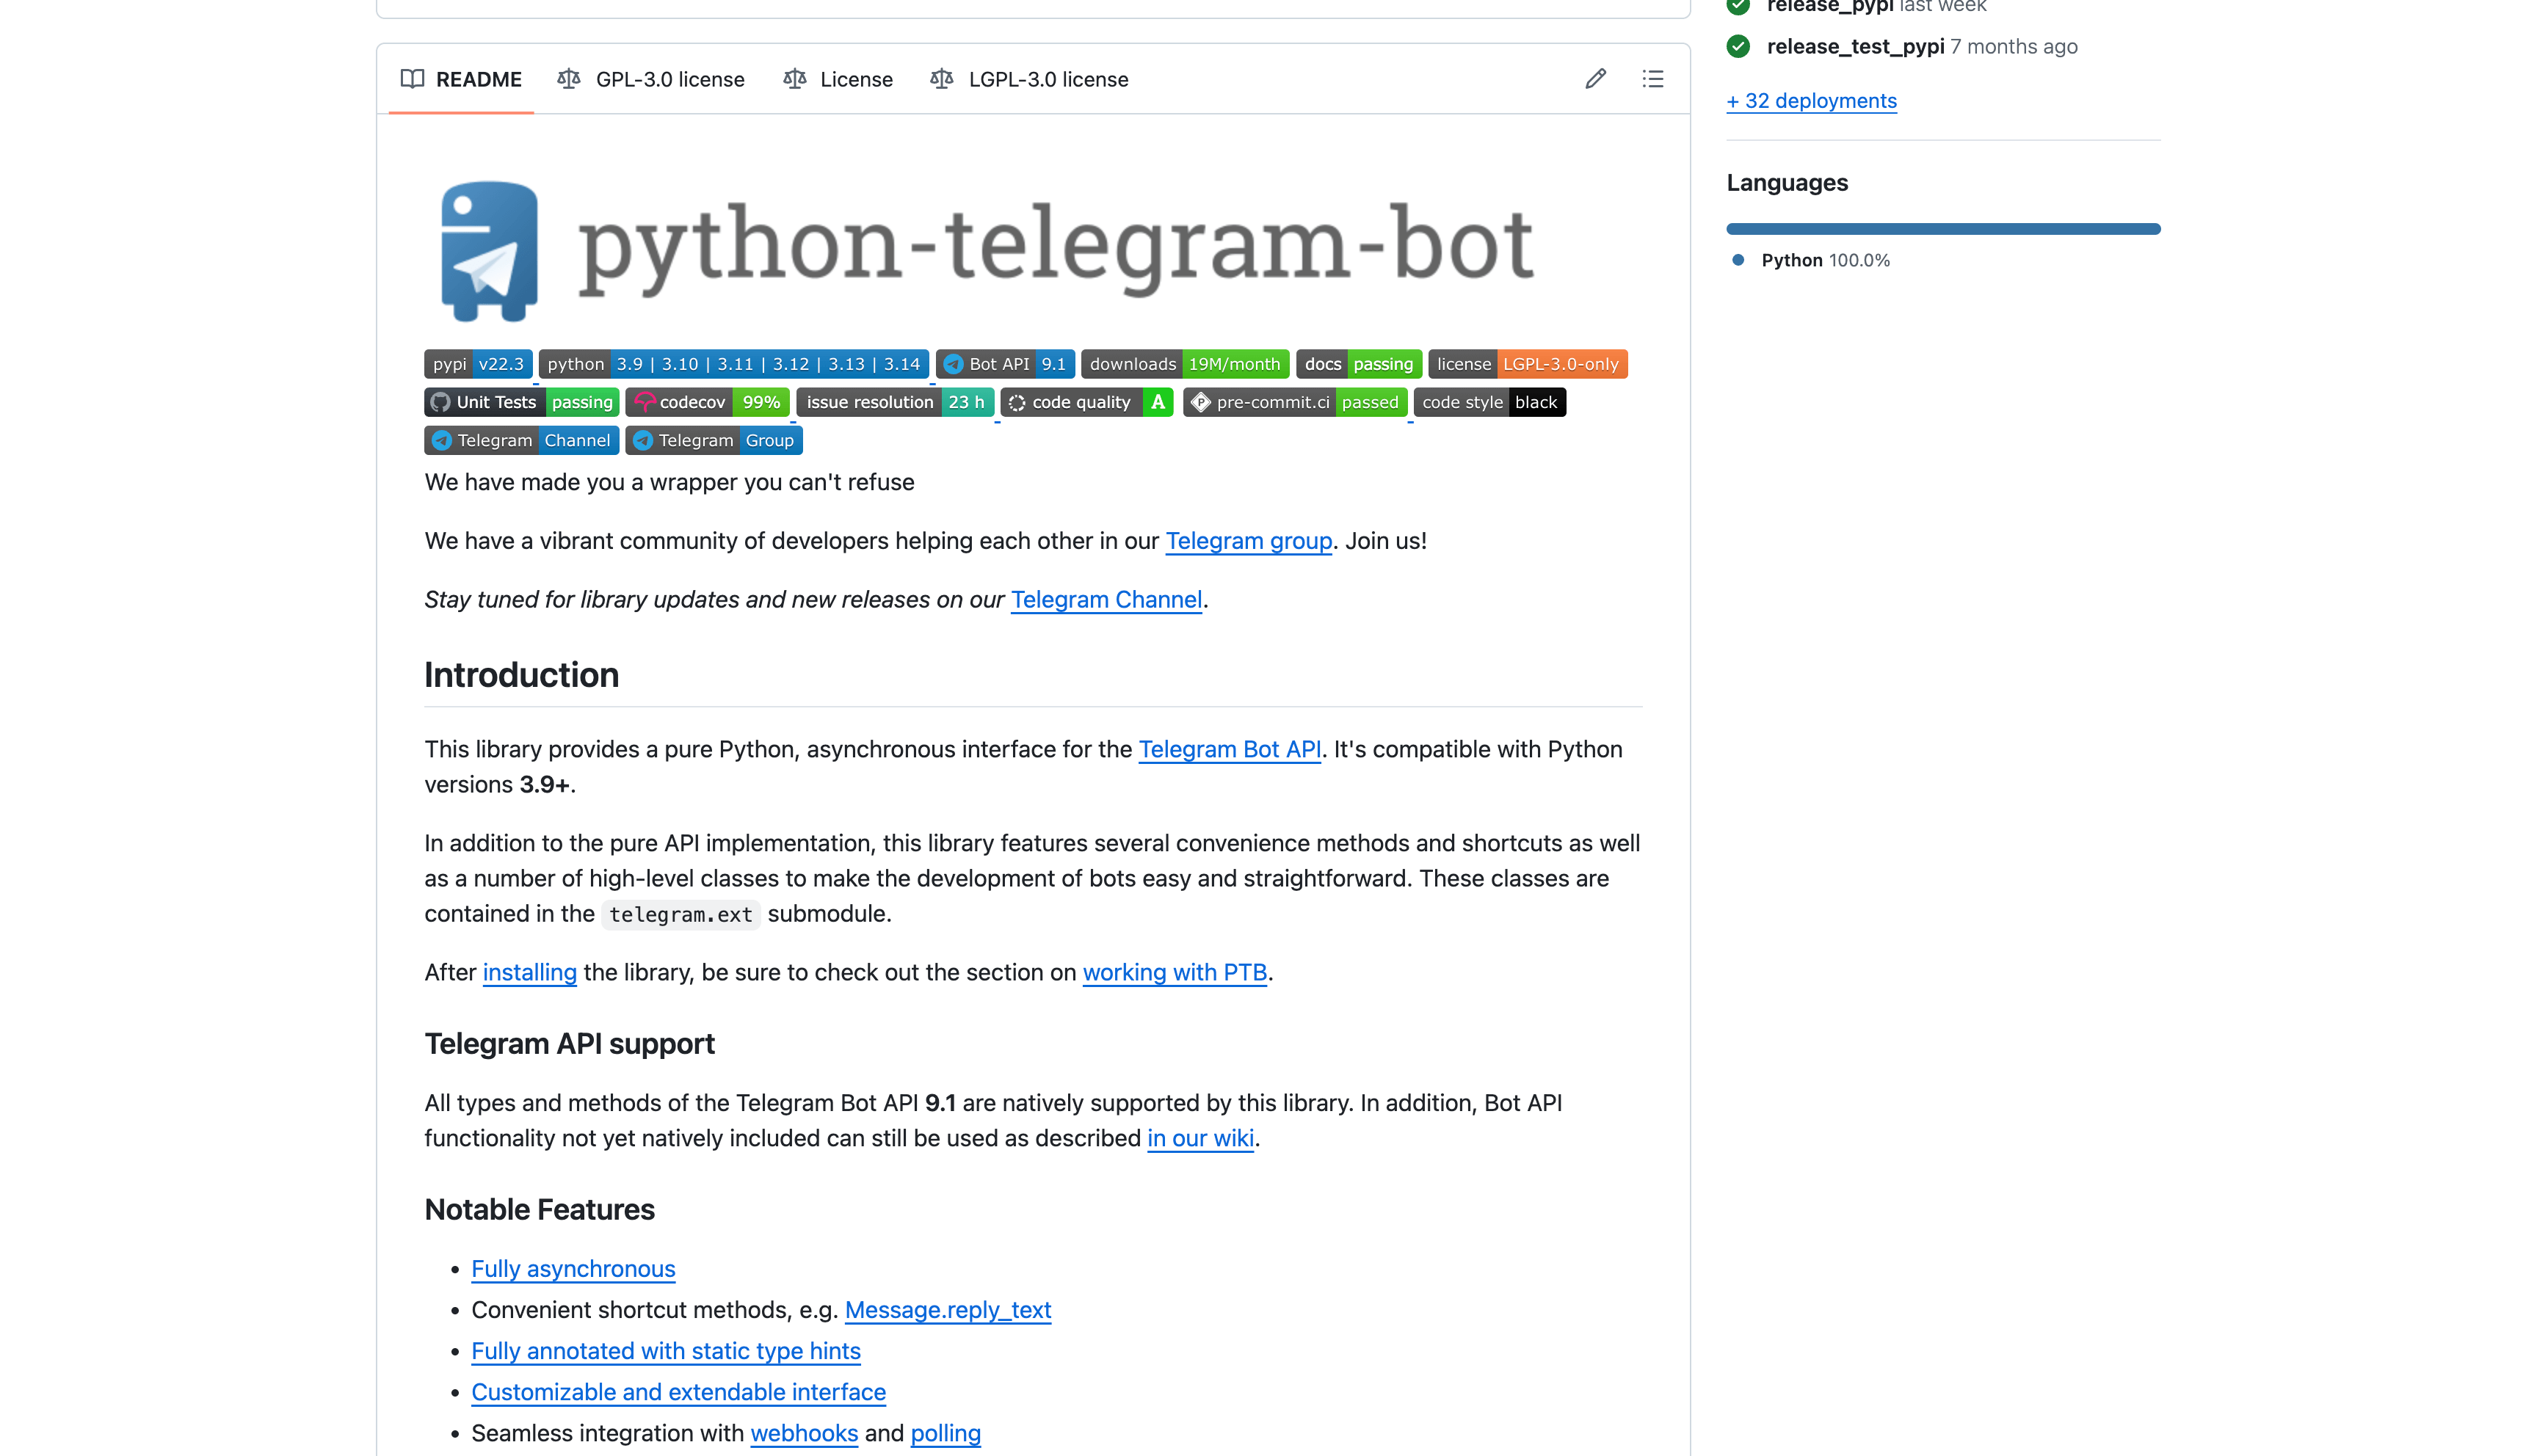Open the Telegram Group badge

(713, 440)
